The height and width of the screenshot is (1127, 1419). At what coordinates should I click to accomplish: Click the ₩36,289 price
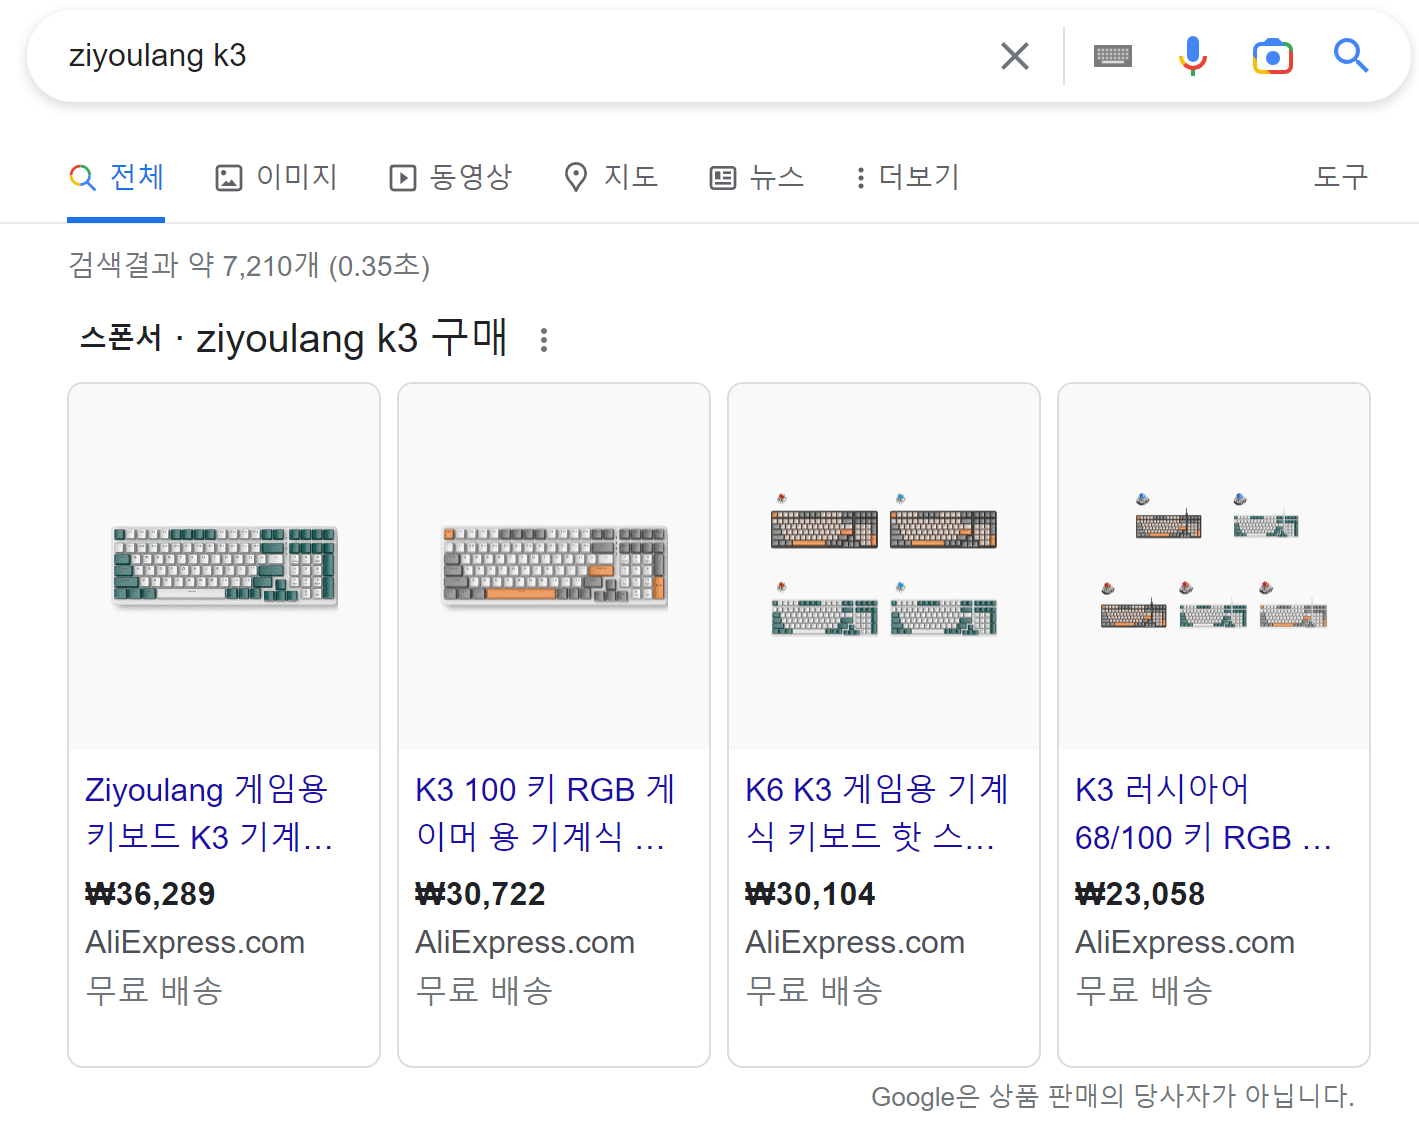150,894
